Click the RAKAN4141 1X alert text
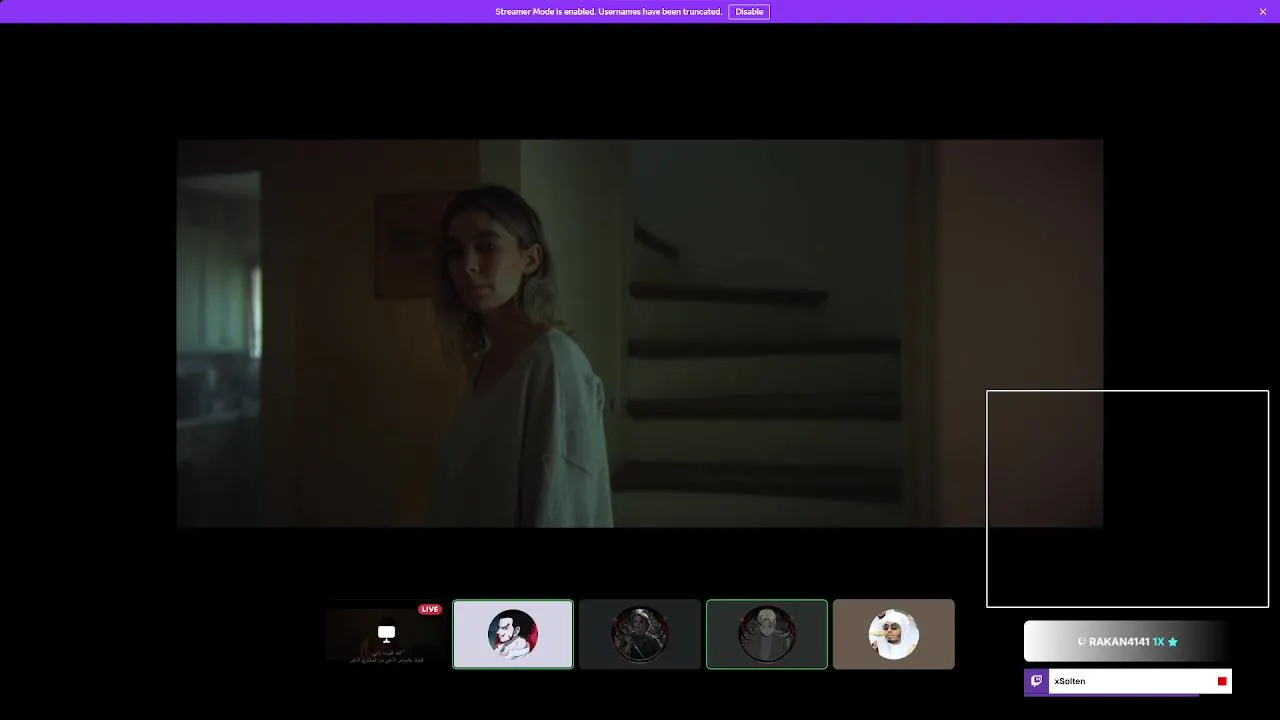1280x720 pixels. click(x=1126, y=642)
